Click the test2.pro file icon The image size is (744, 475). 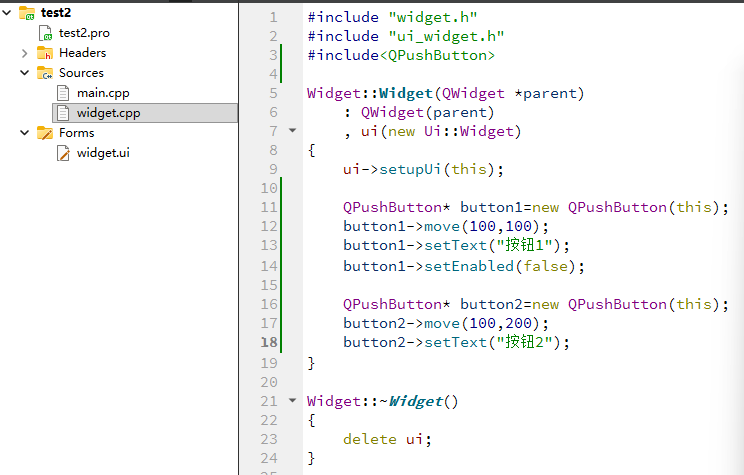click(46, 33)
